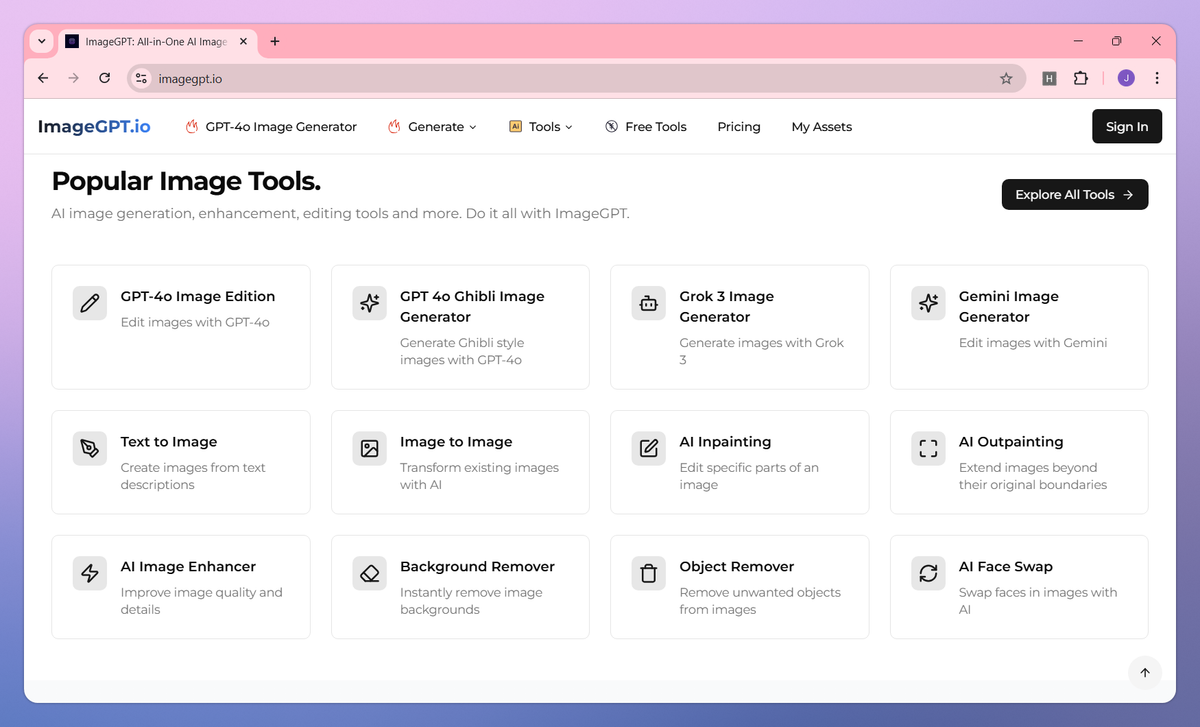Select the Object Remover trash icon

pos(648,573)
